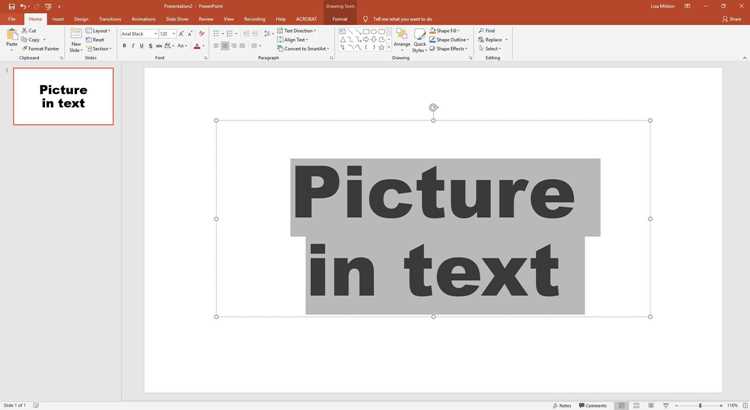This screenshot has width=750, height=410.
Task: Click the Save icon in quick access toolbar
Action: point(12,6)
